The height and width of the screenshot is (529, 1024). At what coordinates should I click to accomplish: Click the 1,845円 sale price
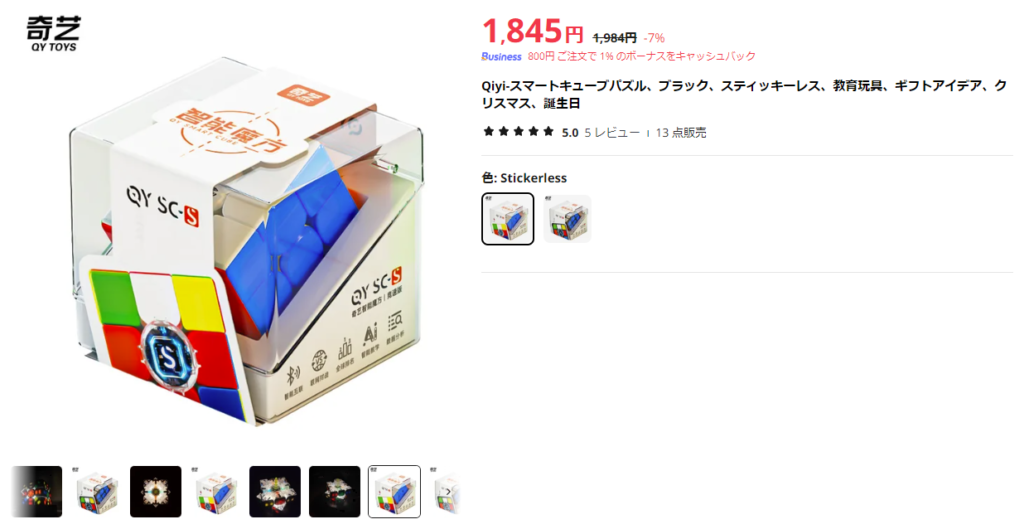(x=532, y=31)
